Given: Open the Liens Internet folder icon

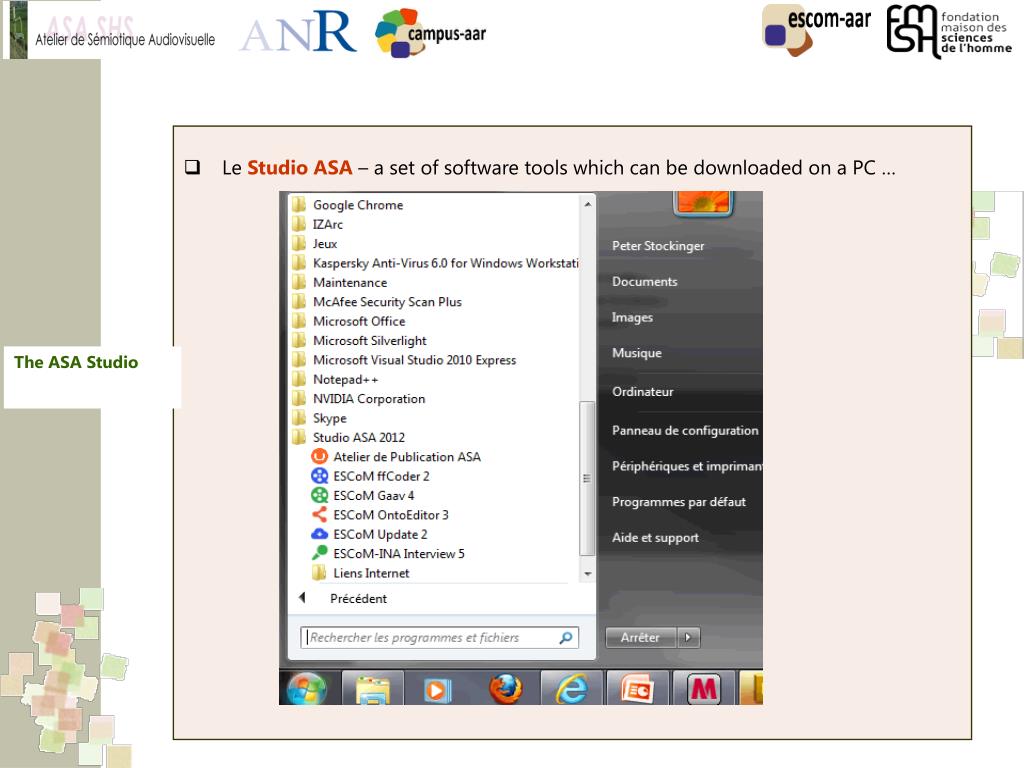Looking at the screenshot, I should (319, 573).
